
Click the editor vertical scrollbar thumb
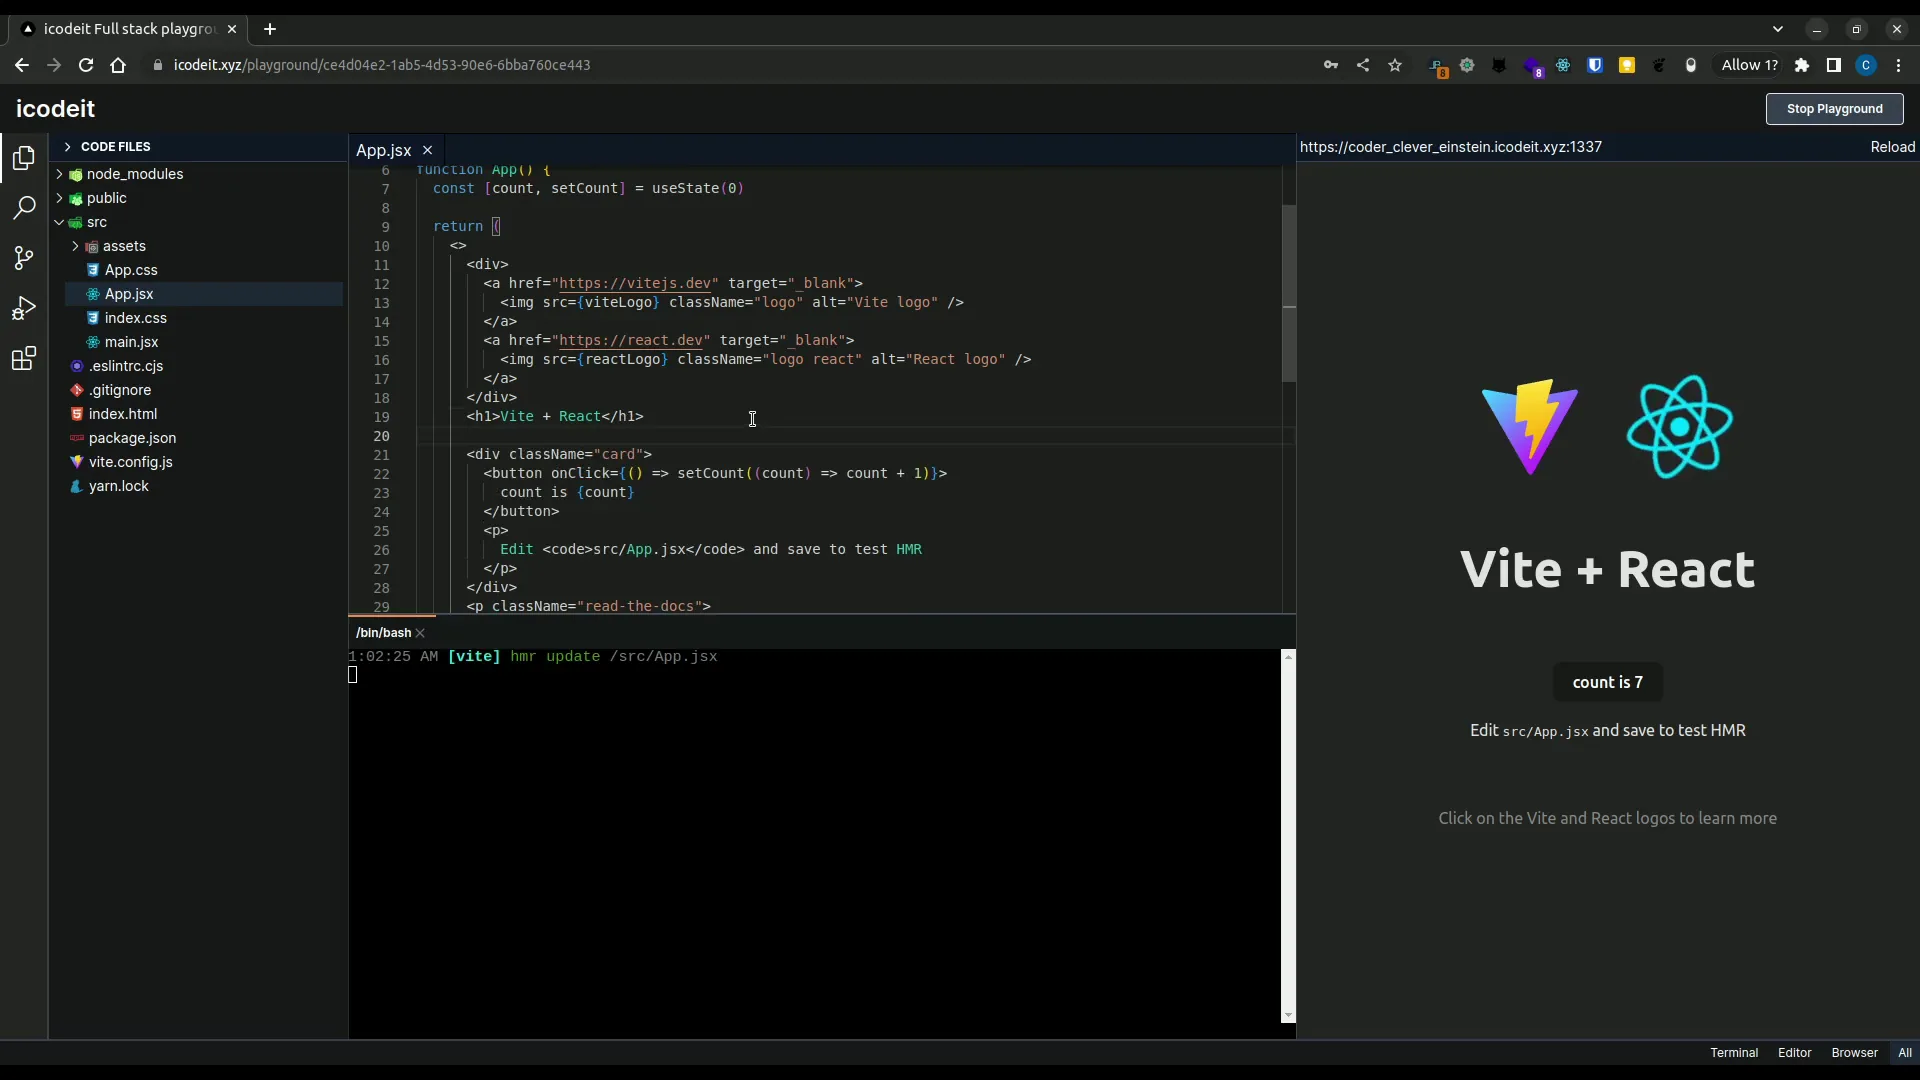[1289, 293]
